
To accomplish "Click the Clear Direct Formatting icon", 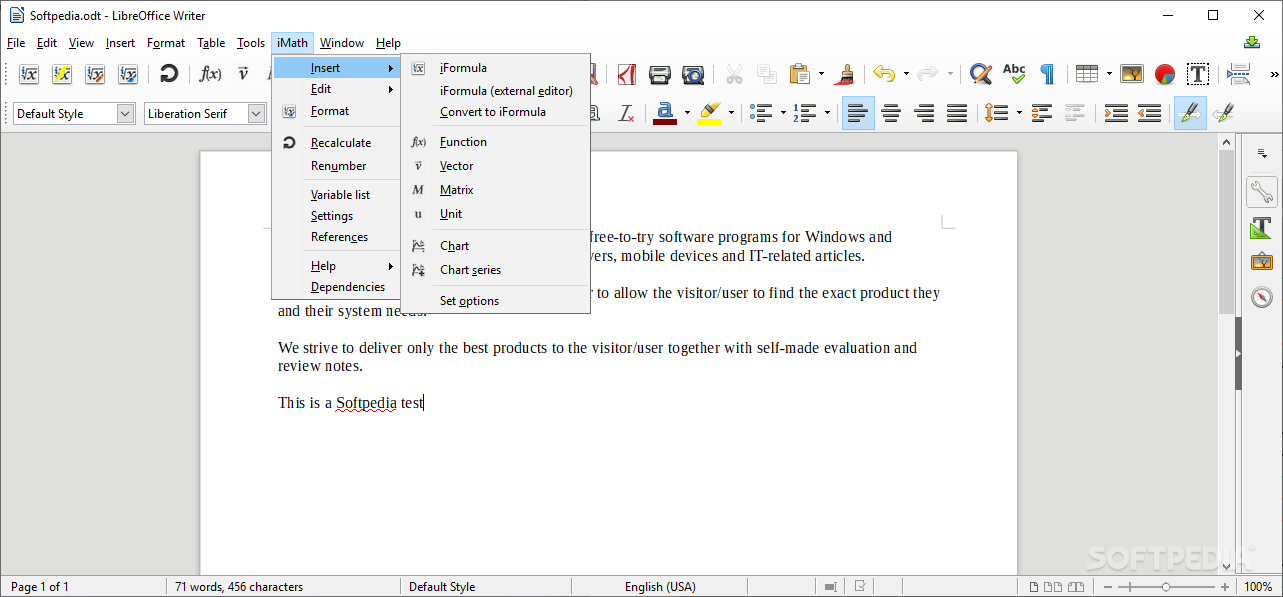I will click(627, 113).
